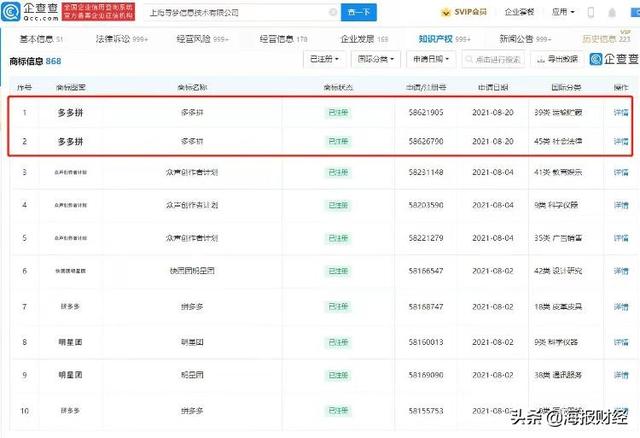Click the 快团团明星团 trademark image in row 6
The height and width of the screenshot is (438, 640).
pyautogui.click(x=71, y=271)
